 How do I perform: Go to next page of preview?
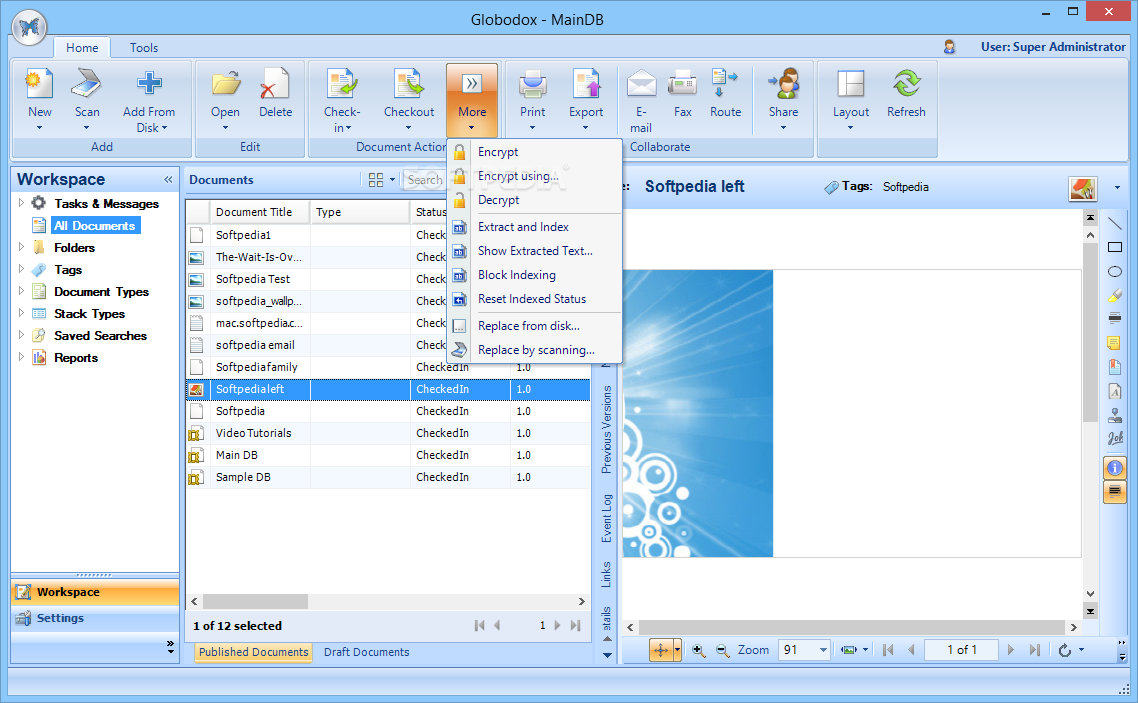click(x=1011, y=650)
